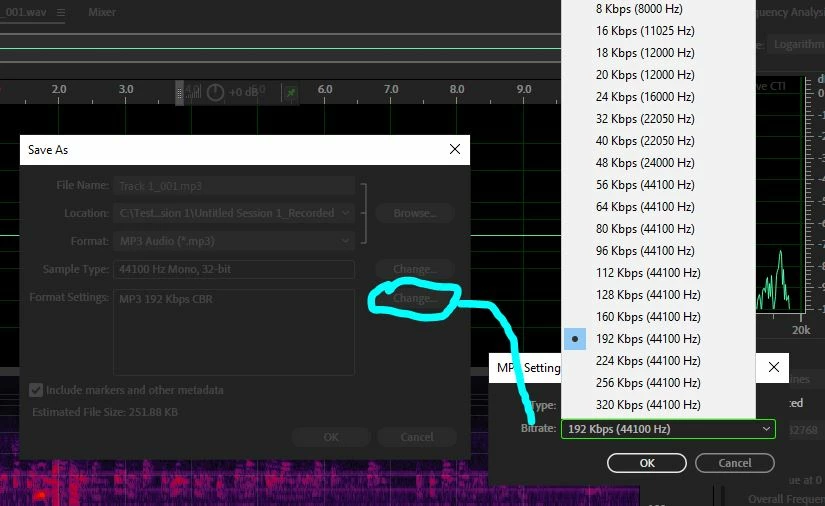Toggle Include markers and other metadata checkbox
825x506 pixels.
(x=36, y=390)
